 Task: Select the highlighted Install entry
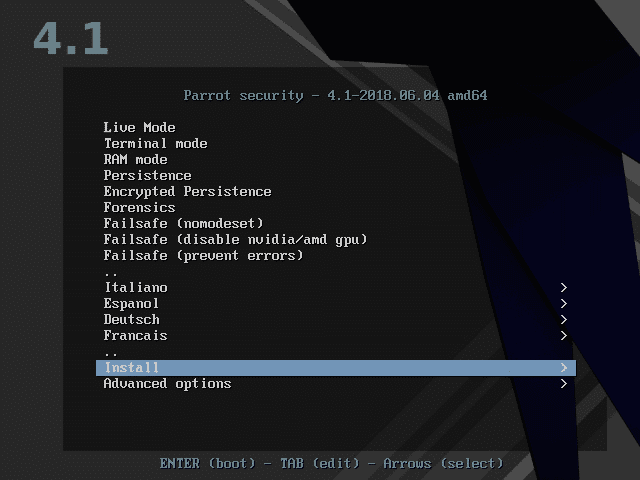tap(131, 368)
